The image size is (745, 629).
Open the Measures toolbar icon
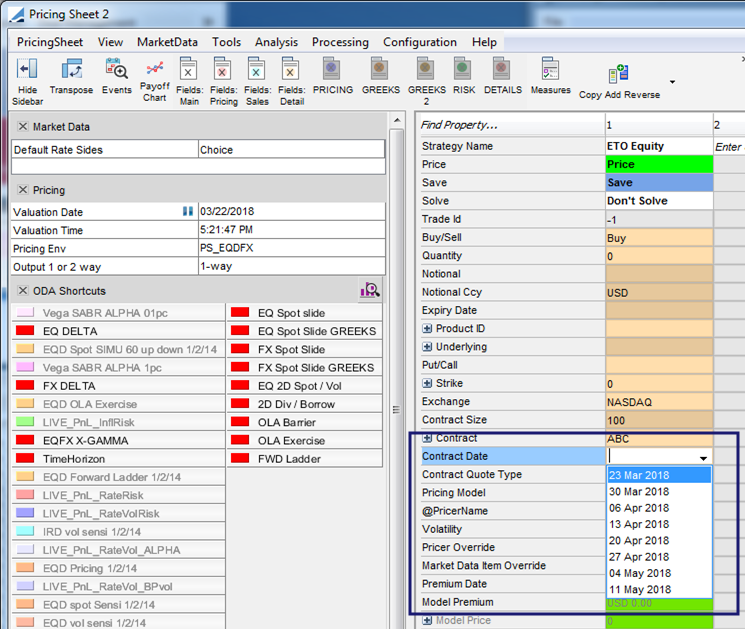coord(551,69)
